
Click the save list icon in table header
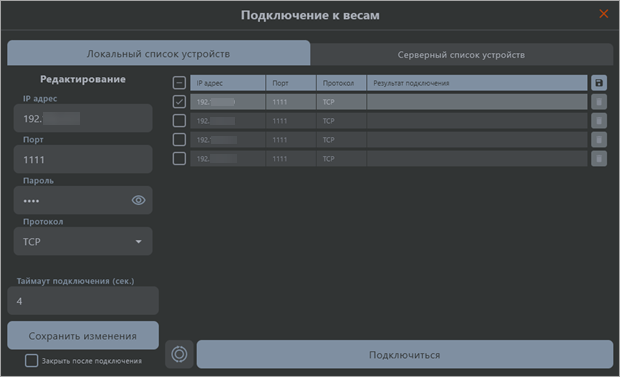599,83
